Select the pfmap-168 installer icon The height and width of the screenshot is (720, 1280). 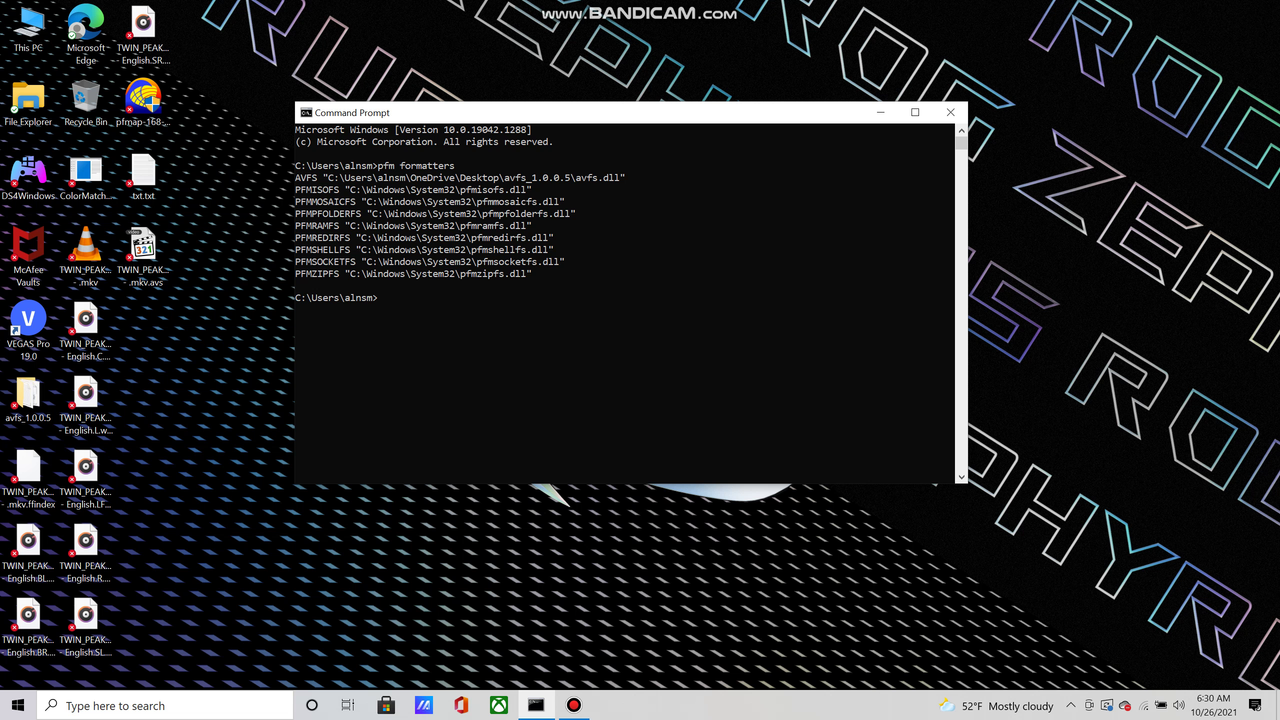point(143,104)
